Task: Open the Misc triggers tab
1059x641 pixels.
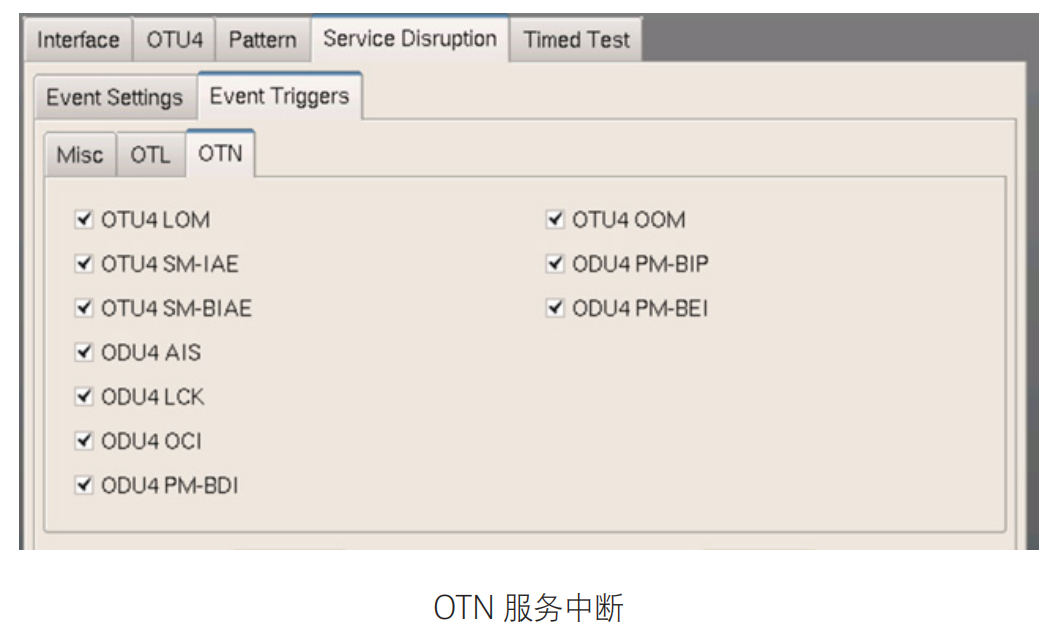Action: pos(80,155)
